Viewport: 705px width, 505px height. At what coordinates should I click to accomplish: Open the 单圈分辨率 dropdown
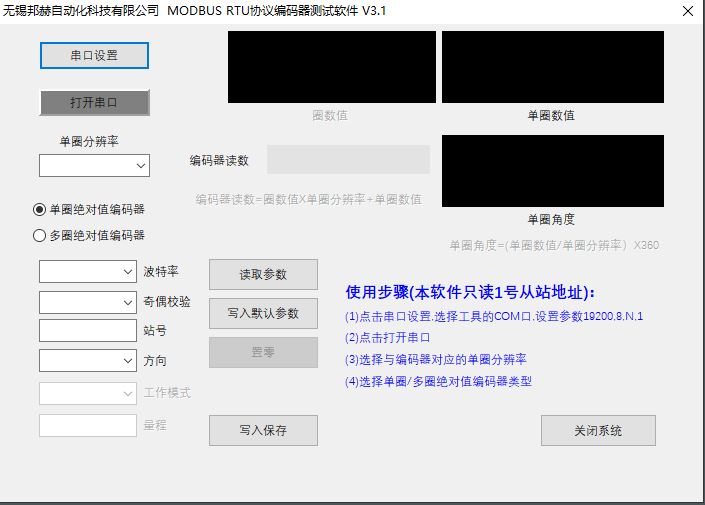94,165
